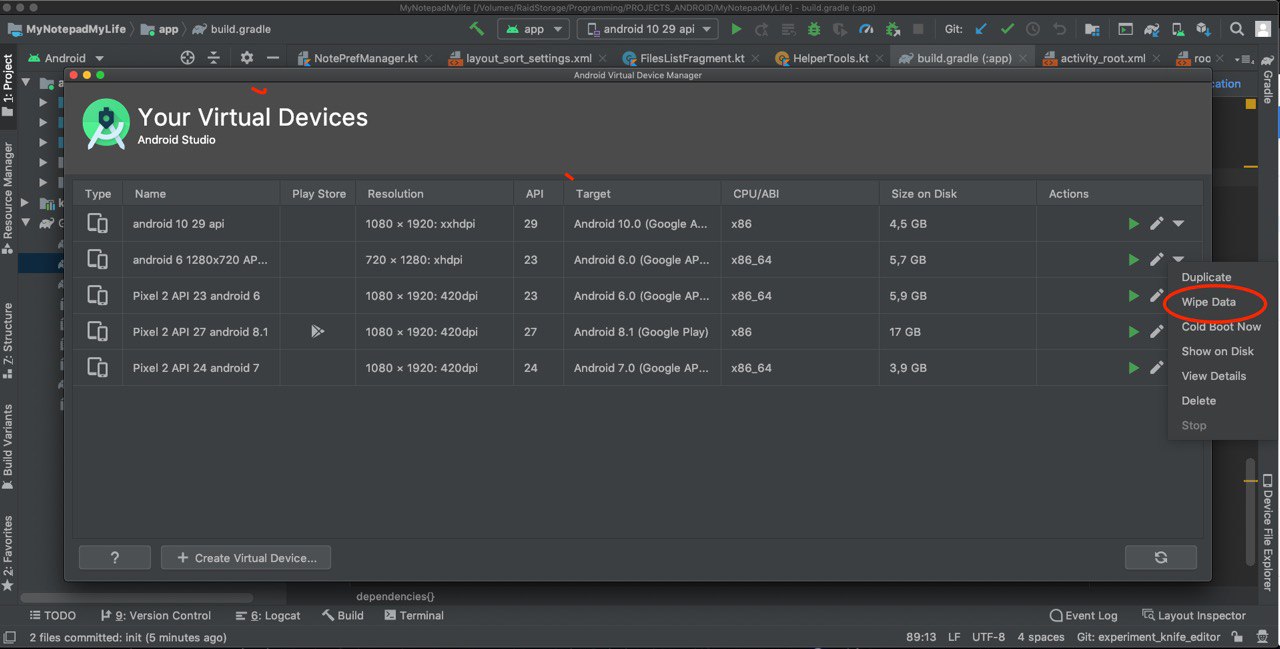Click actions arrow for android 6 1280x720

[1178, 260]
